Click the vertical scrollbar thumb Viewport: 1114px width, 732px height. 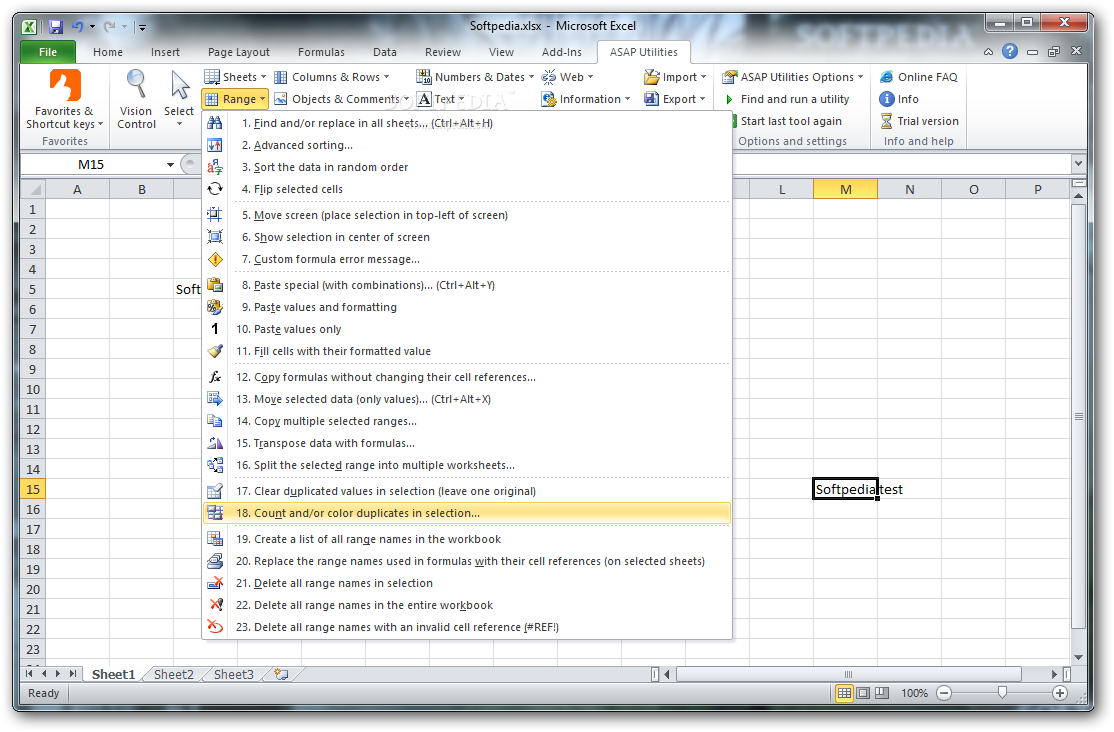[1078, 416]
